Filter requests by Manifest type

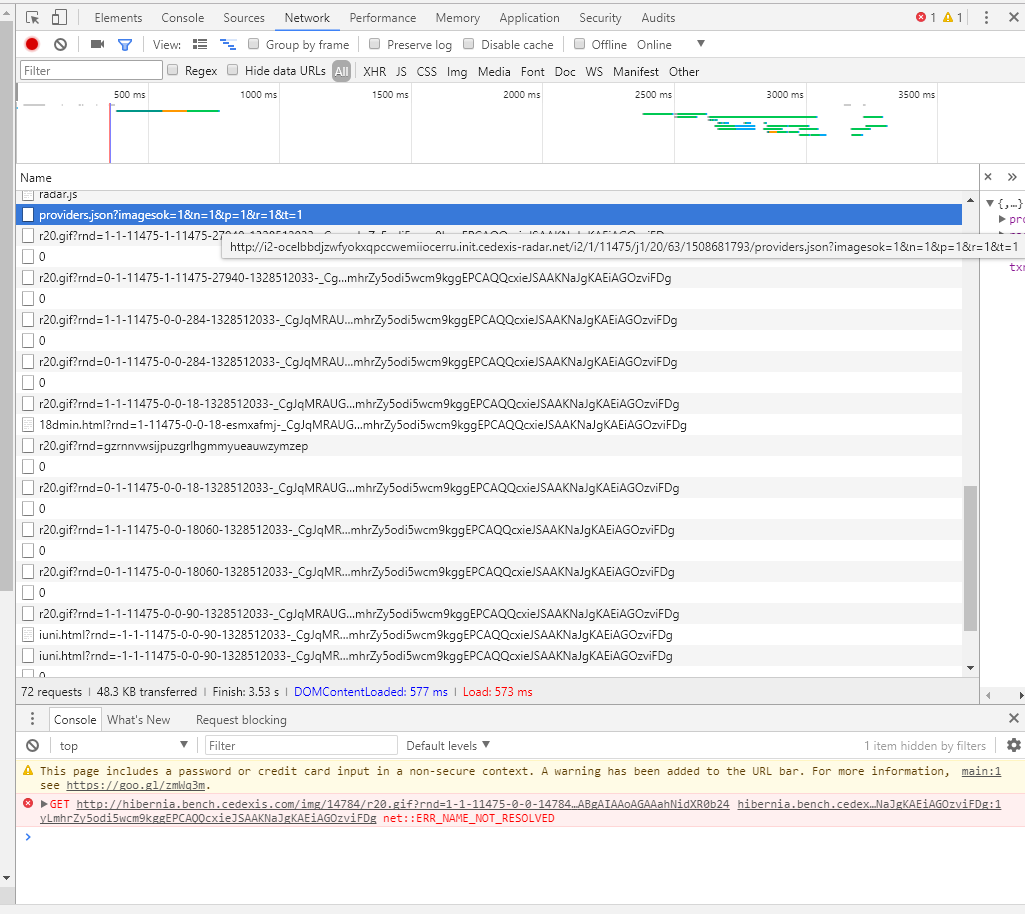pyautogui.click(x=635, y=71)
